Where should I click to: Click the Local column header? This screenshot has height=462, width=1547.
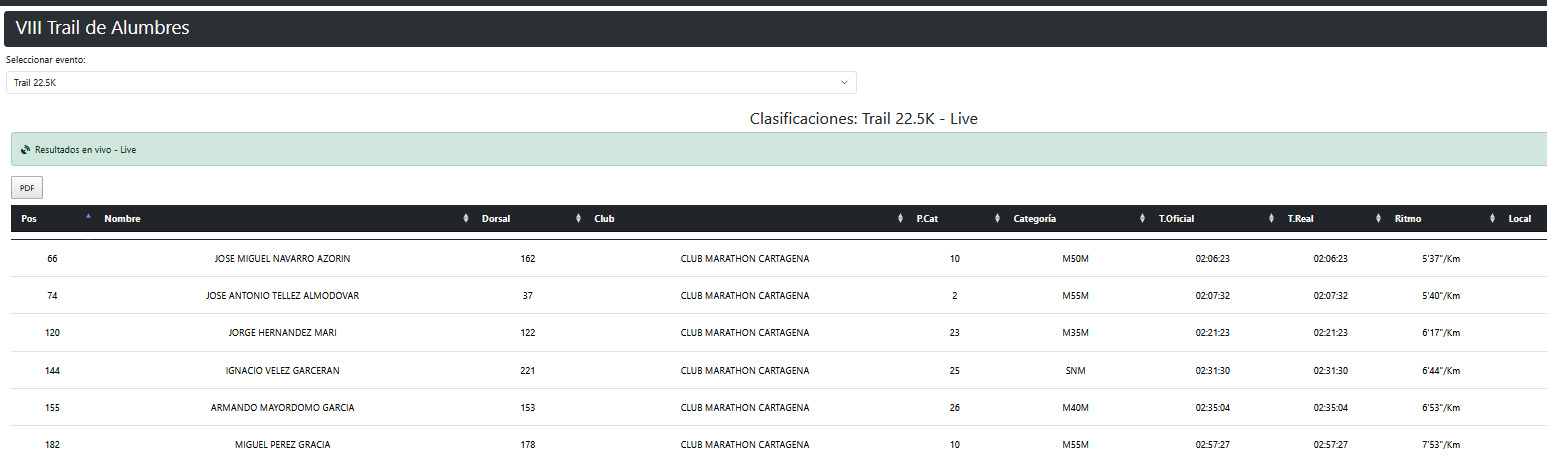1519,219
